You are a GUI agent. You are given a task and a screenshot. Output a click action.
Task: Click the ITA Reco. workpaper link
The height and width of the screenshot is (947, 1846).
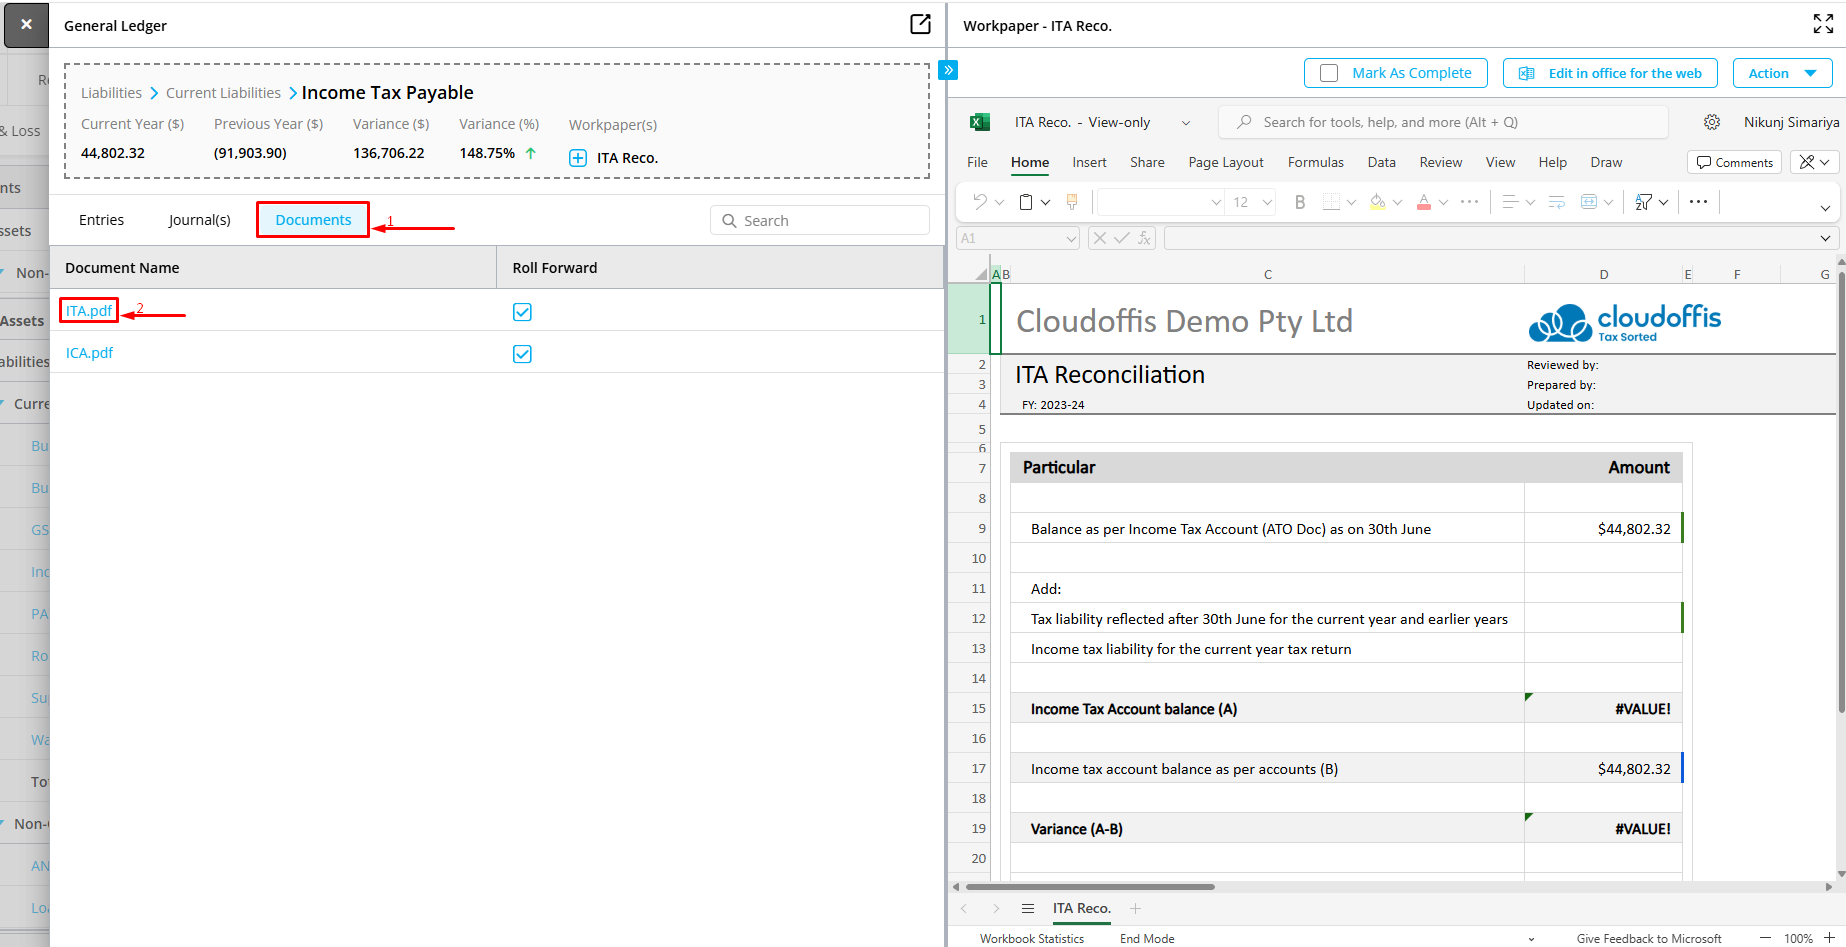[627, 158]
